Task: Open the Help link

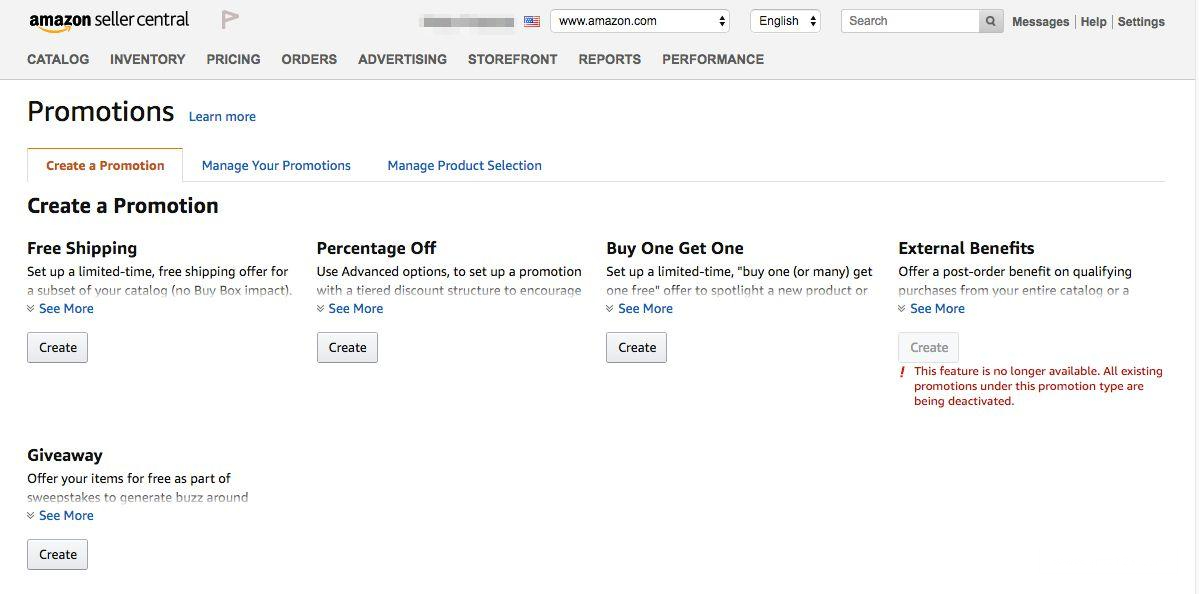Action: (x=1093, y=22)
